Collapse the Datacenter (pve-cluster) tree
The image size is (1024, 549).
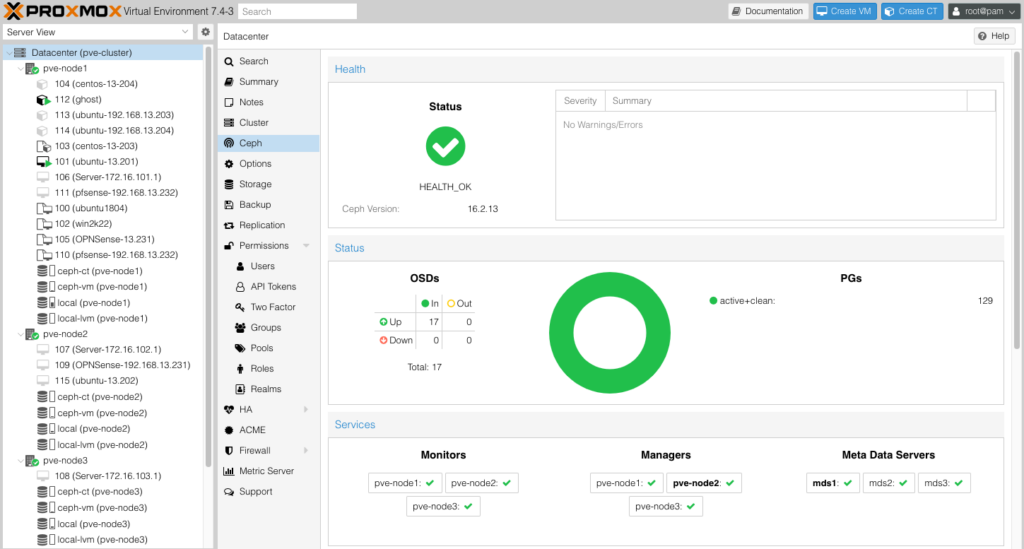click(x=8, y=52)
